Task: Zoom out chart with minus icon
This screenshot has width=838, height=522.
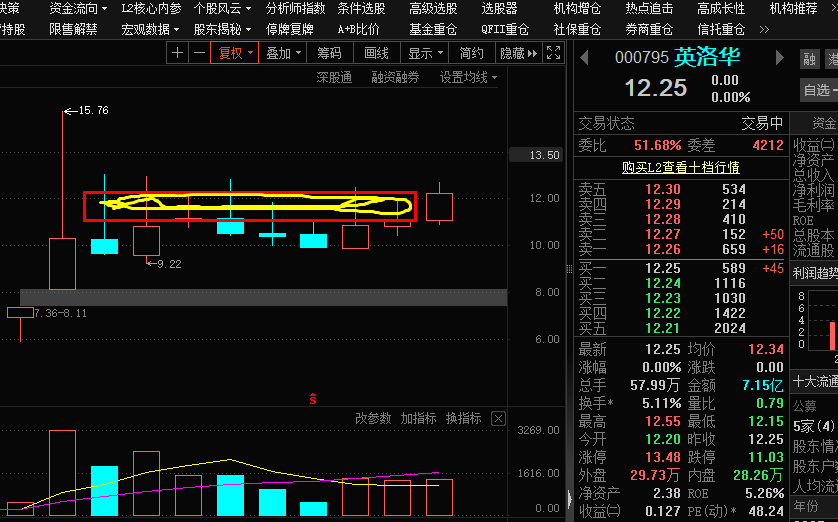Action: point(199,53)
